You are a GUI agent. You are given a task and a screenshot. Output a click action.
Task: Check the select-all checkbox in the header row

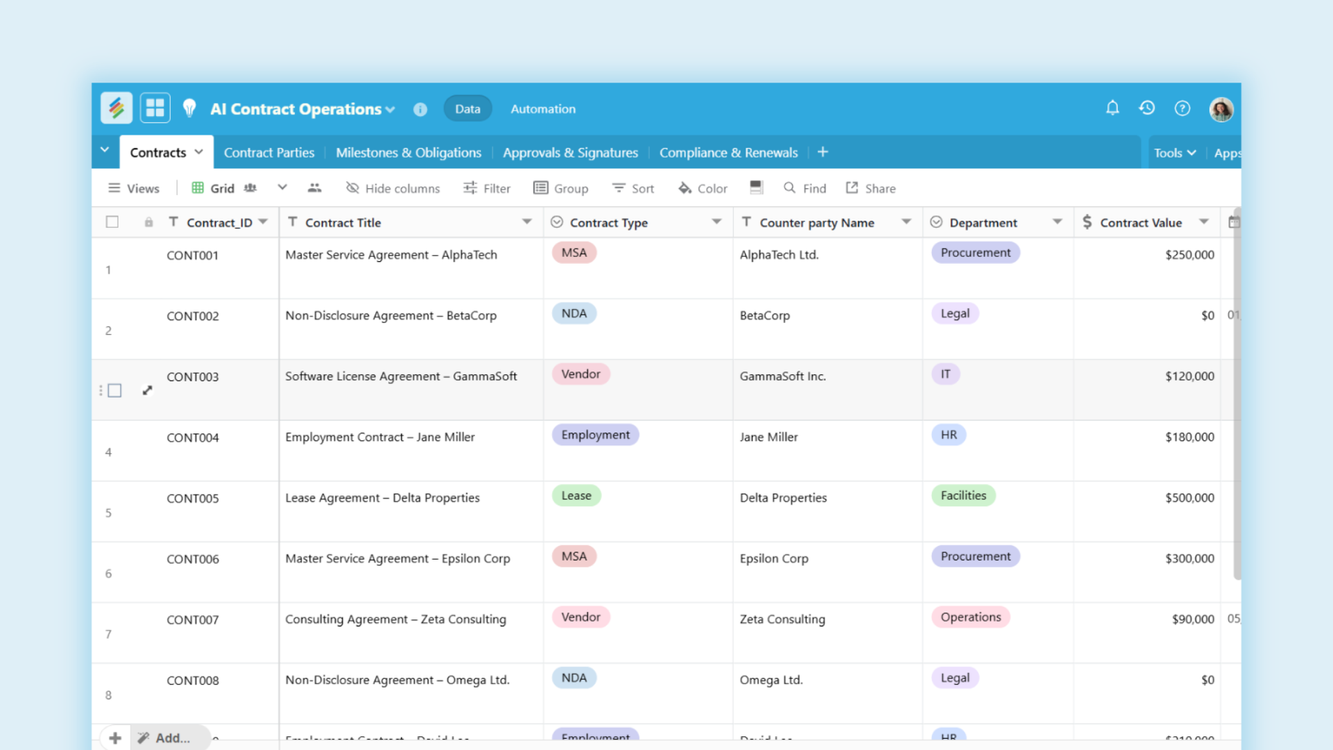pos(112,221)
